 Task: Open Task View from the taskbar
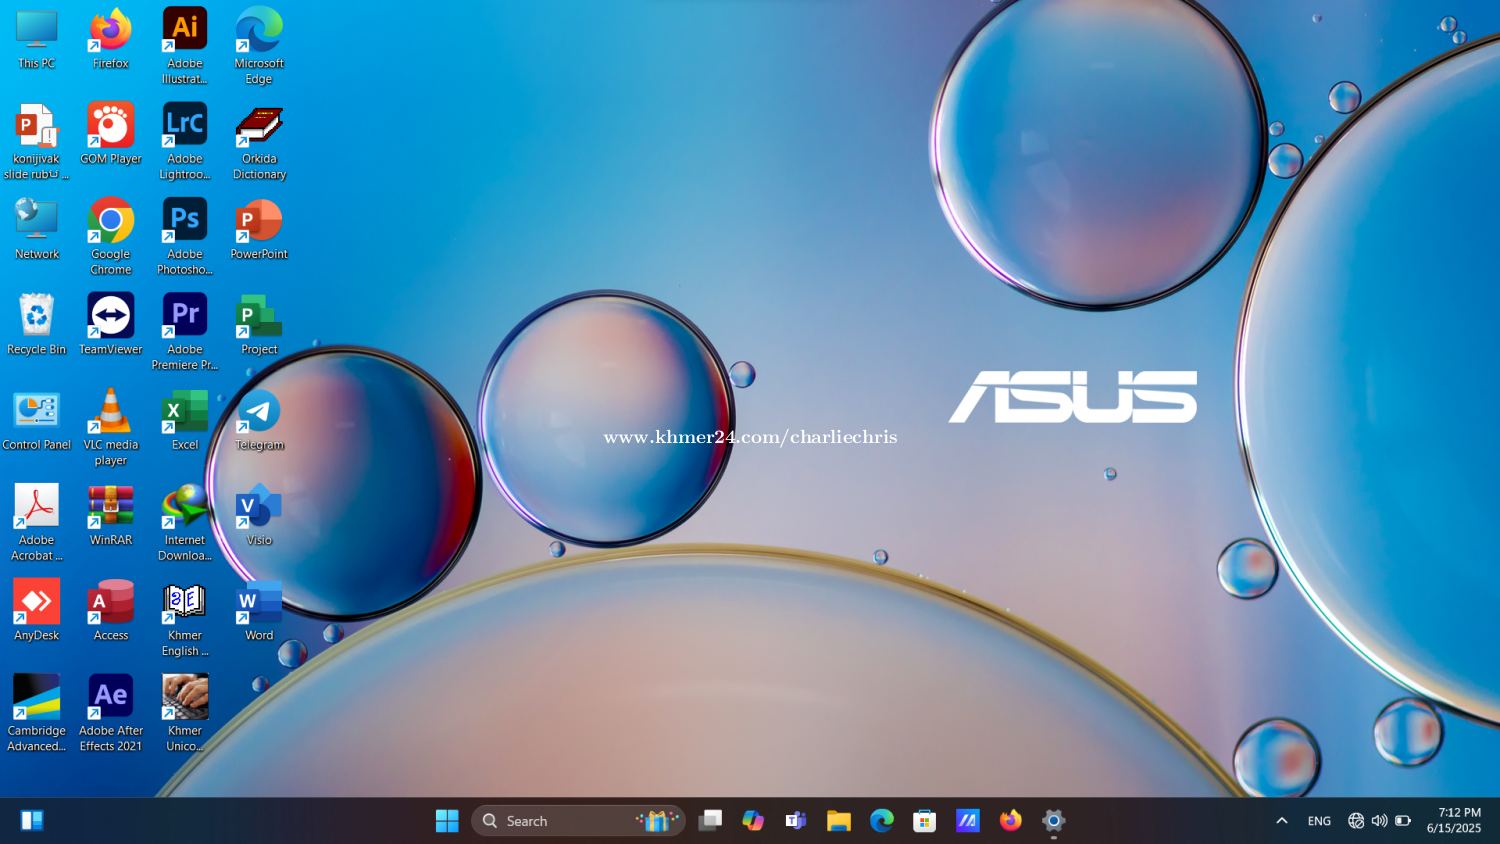710,821
